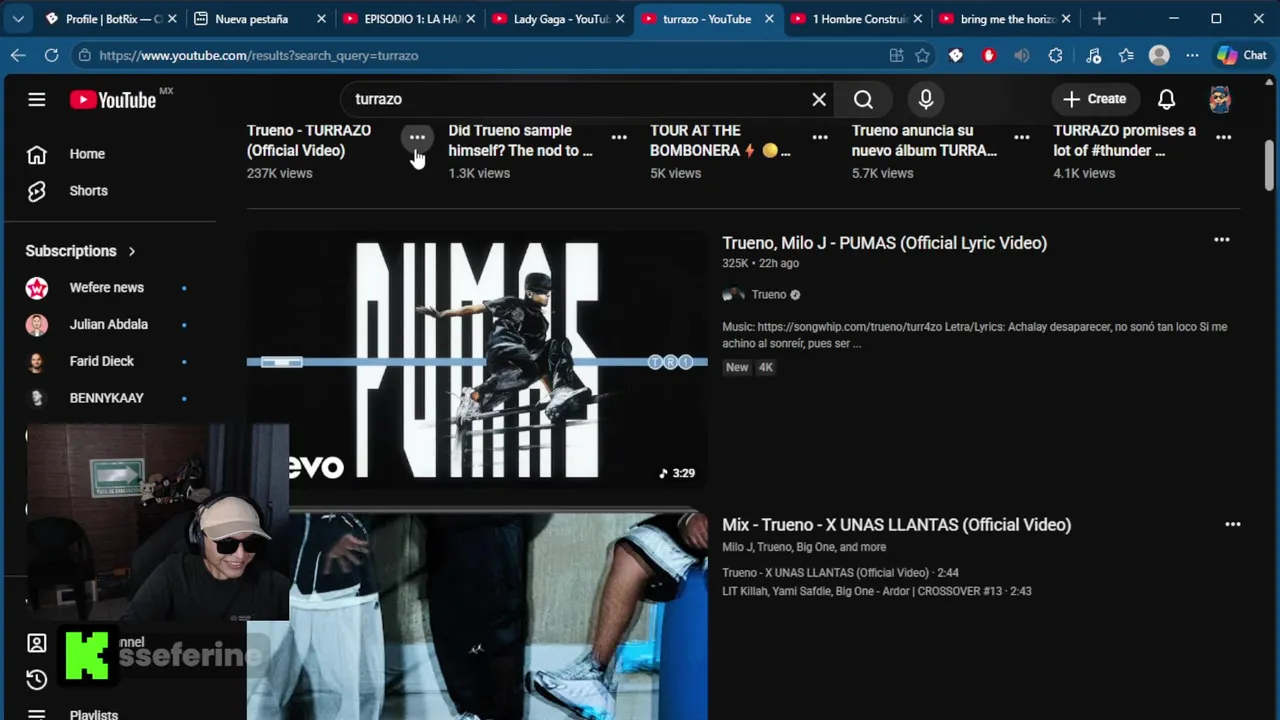
Task: Open History clock icon in sidebar
Action: click(37, 680)
